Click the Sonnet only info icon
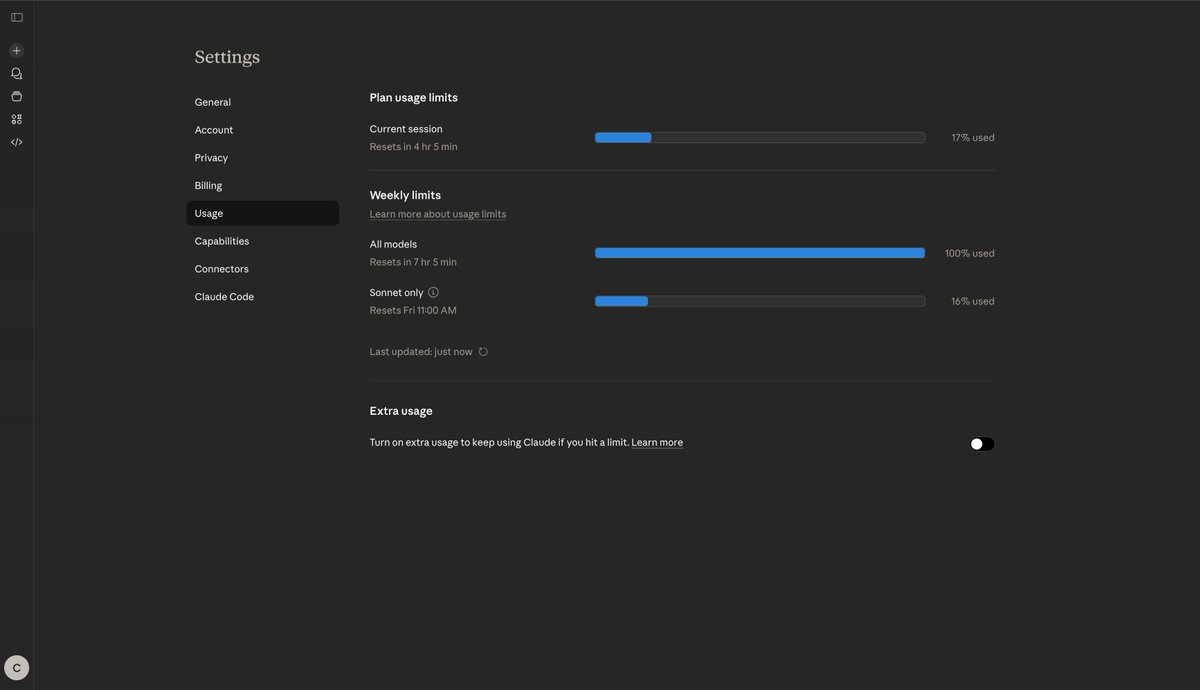 click(433, 292)
